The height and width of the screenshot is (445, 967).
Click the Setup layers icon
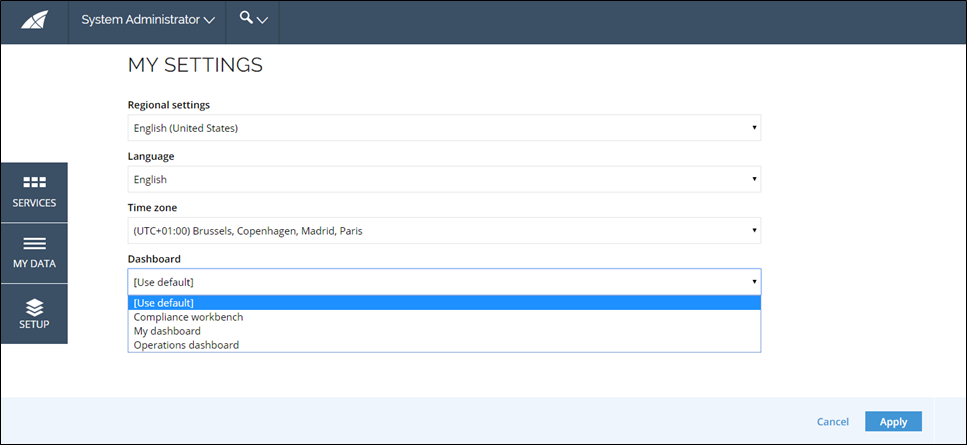click(34, 306)
